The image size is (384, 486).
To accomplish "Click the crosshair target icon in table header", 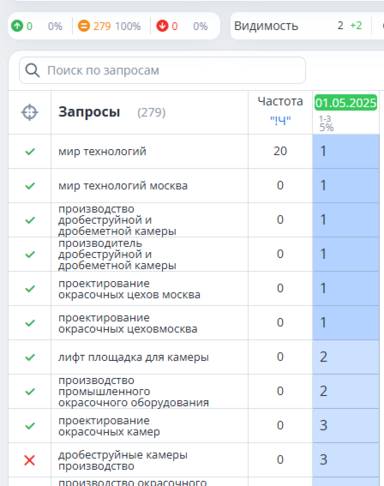I will (30, 112).
